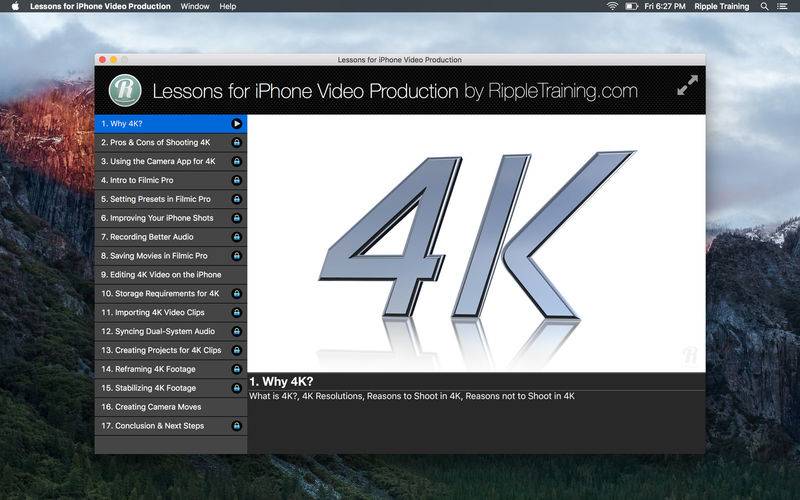Select lesson 7. Recording Better Audio

pyautogui.click(x=170, y=237)
